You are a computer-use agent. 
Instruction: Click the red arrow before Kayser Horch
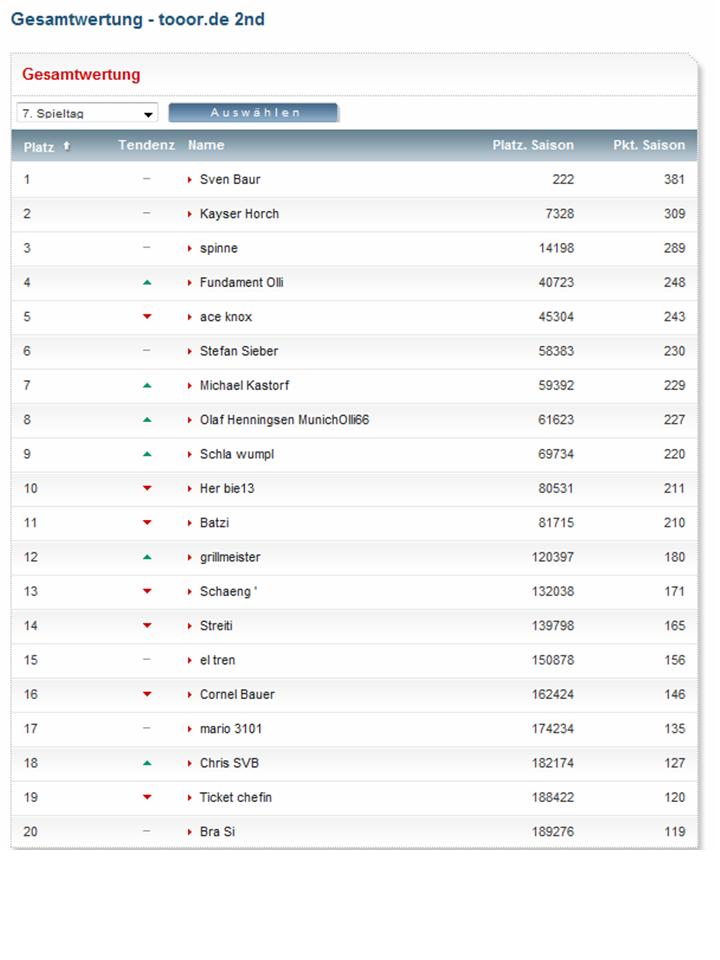[x=190, y=214]
